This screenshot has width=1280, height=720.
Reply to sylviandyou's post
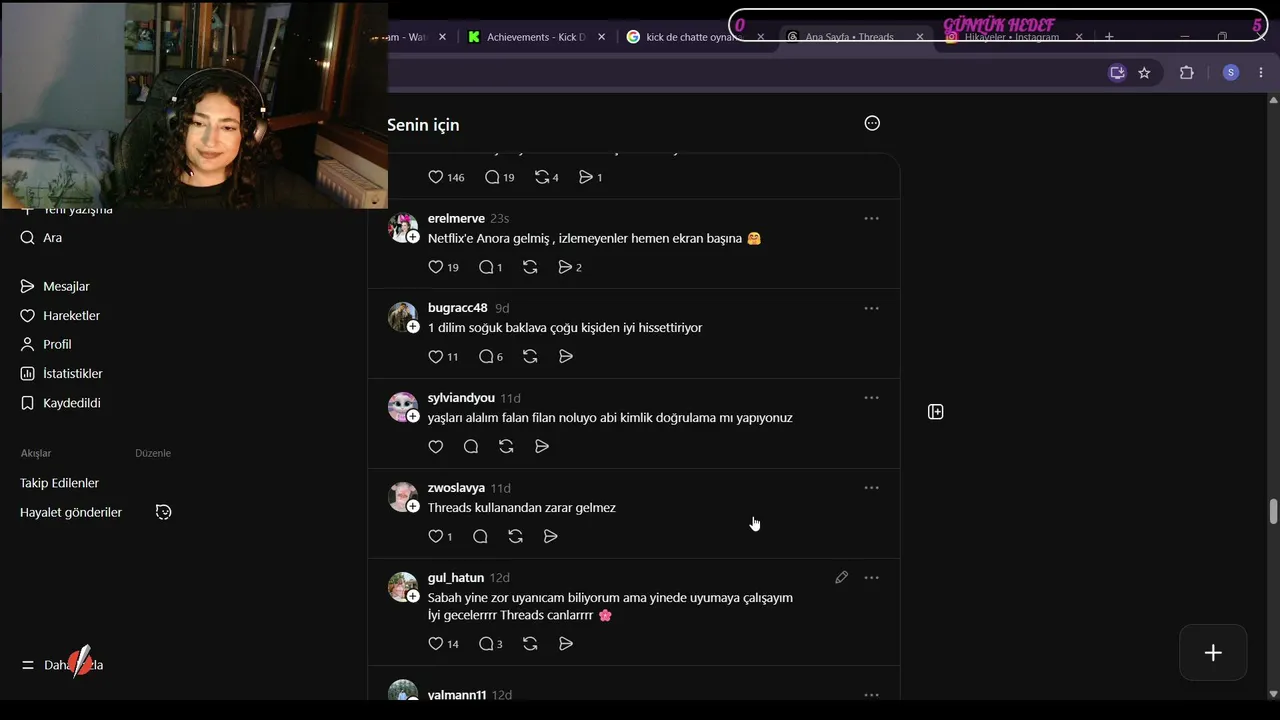click(471, 447)
